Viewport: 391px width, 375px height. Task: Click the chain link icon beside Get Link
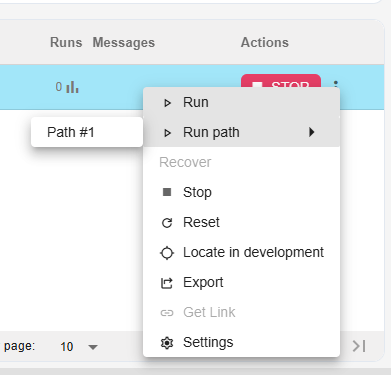pyautogui.click(x=167, y=313)
